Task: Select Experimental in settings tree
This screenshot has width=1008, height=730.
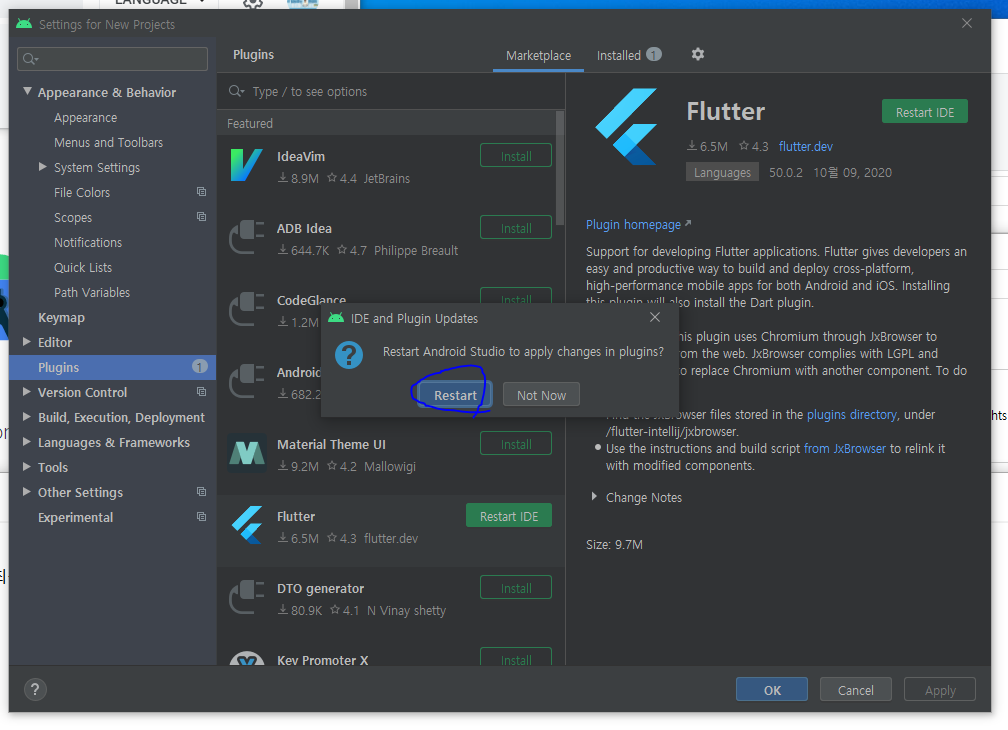Action: (x=75, y=517)
